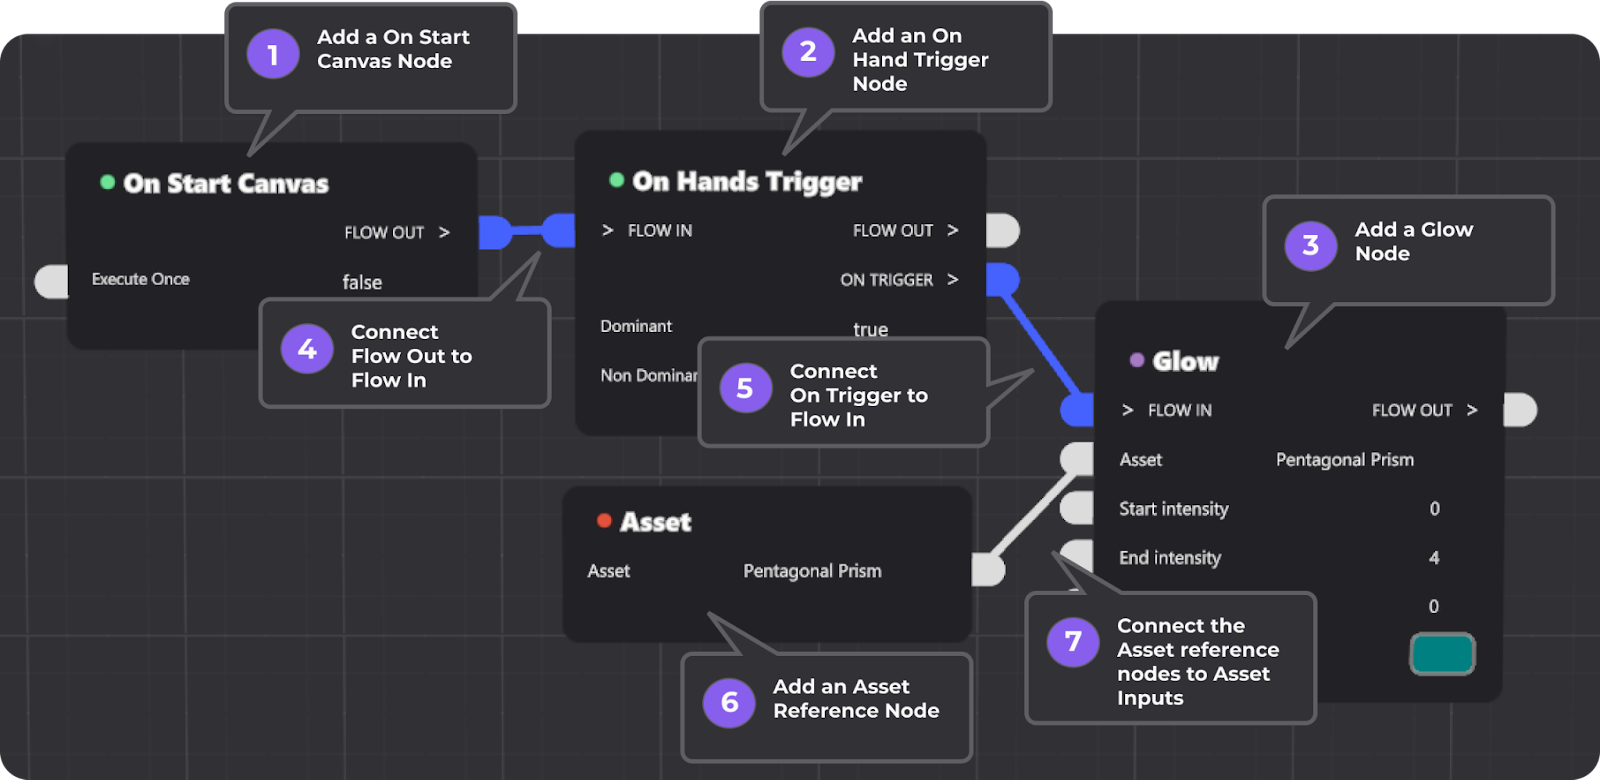Screen dimensions: 1600x780
Task: Click the On Trigger output port
Action: 1002,279
